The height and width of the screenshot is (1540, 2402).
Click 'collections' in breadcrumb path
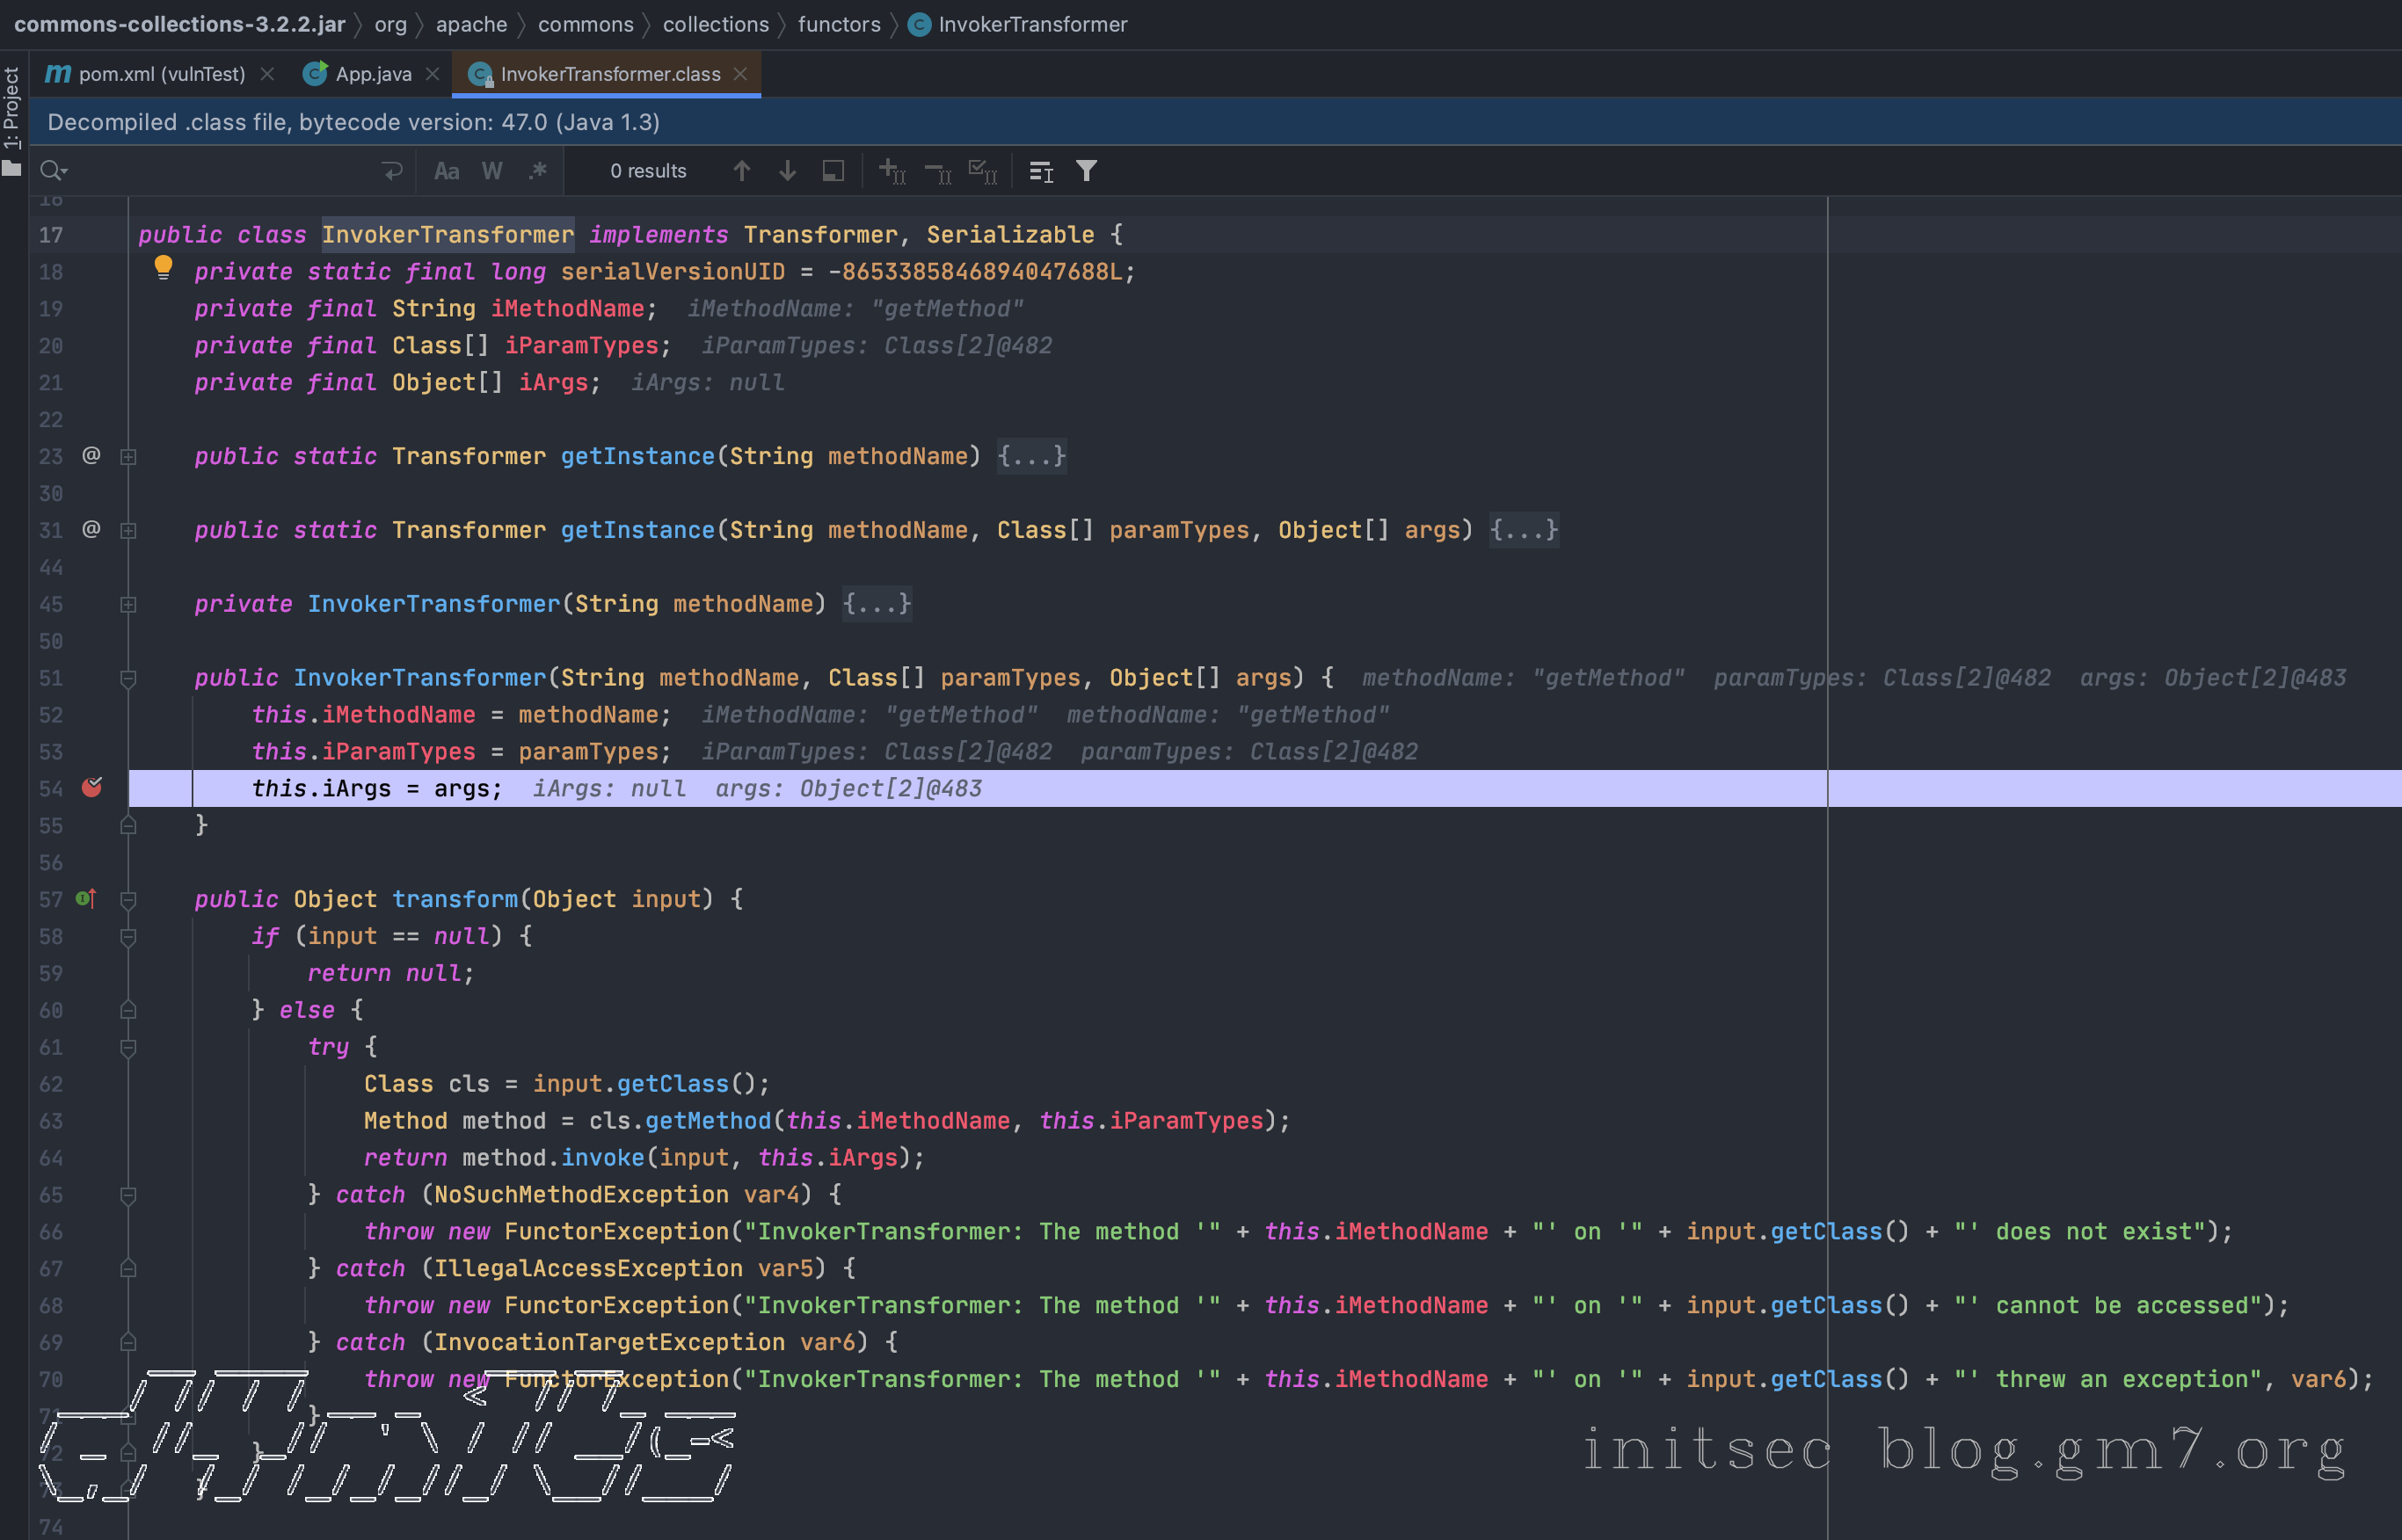pos(715,24)
